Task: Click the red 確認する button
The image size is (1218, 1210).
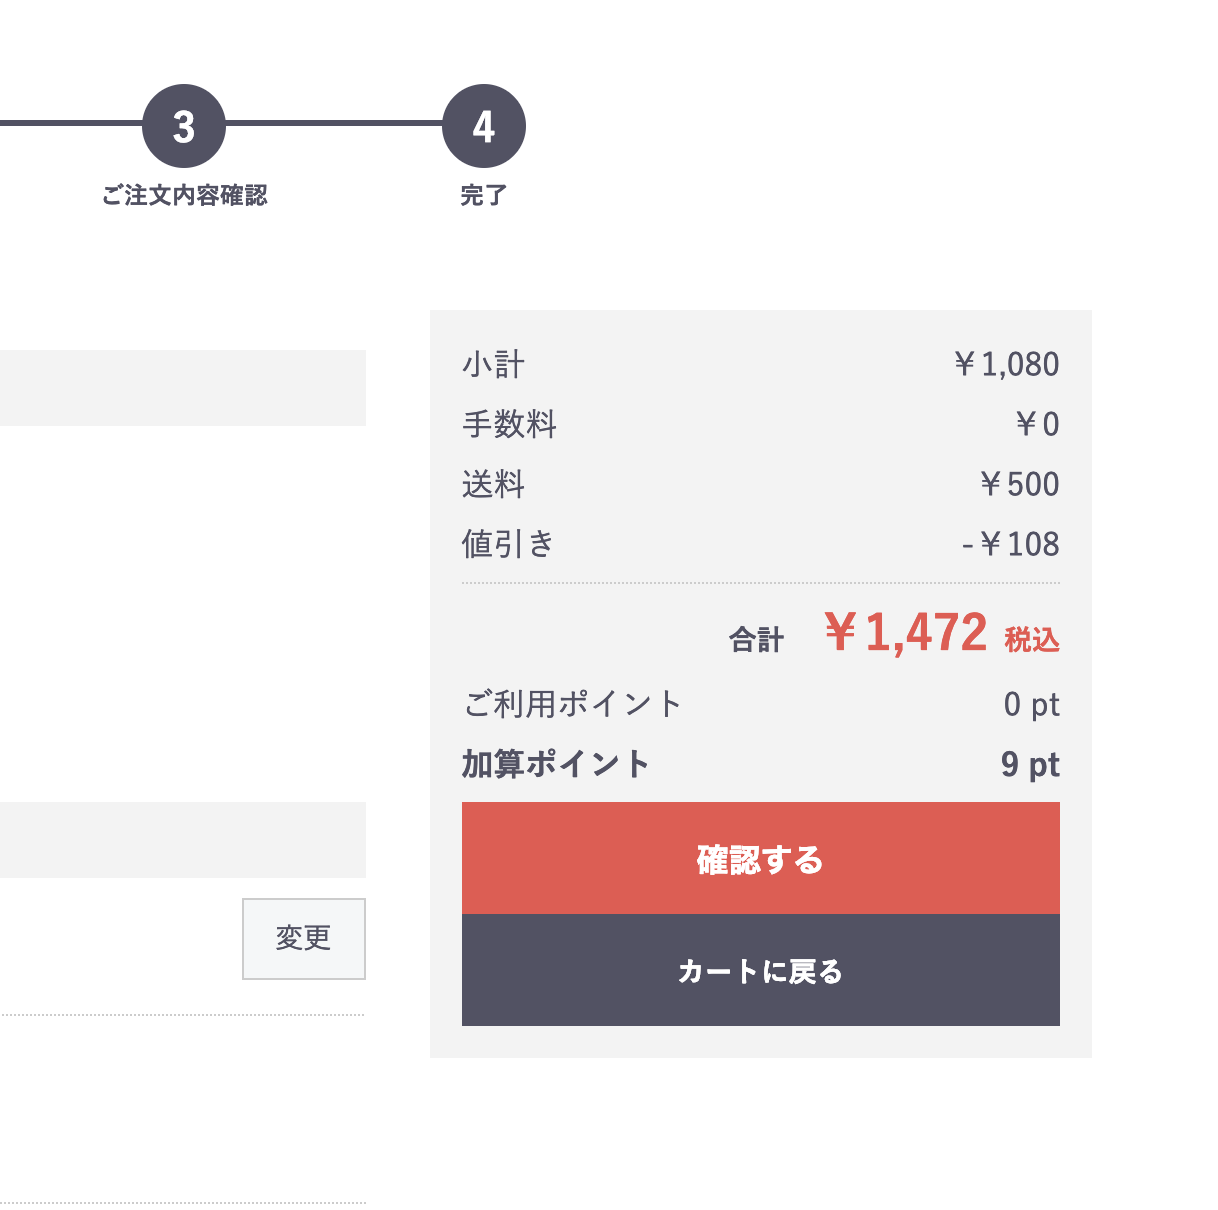Action: click(x=761, y=858)
